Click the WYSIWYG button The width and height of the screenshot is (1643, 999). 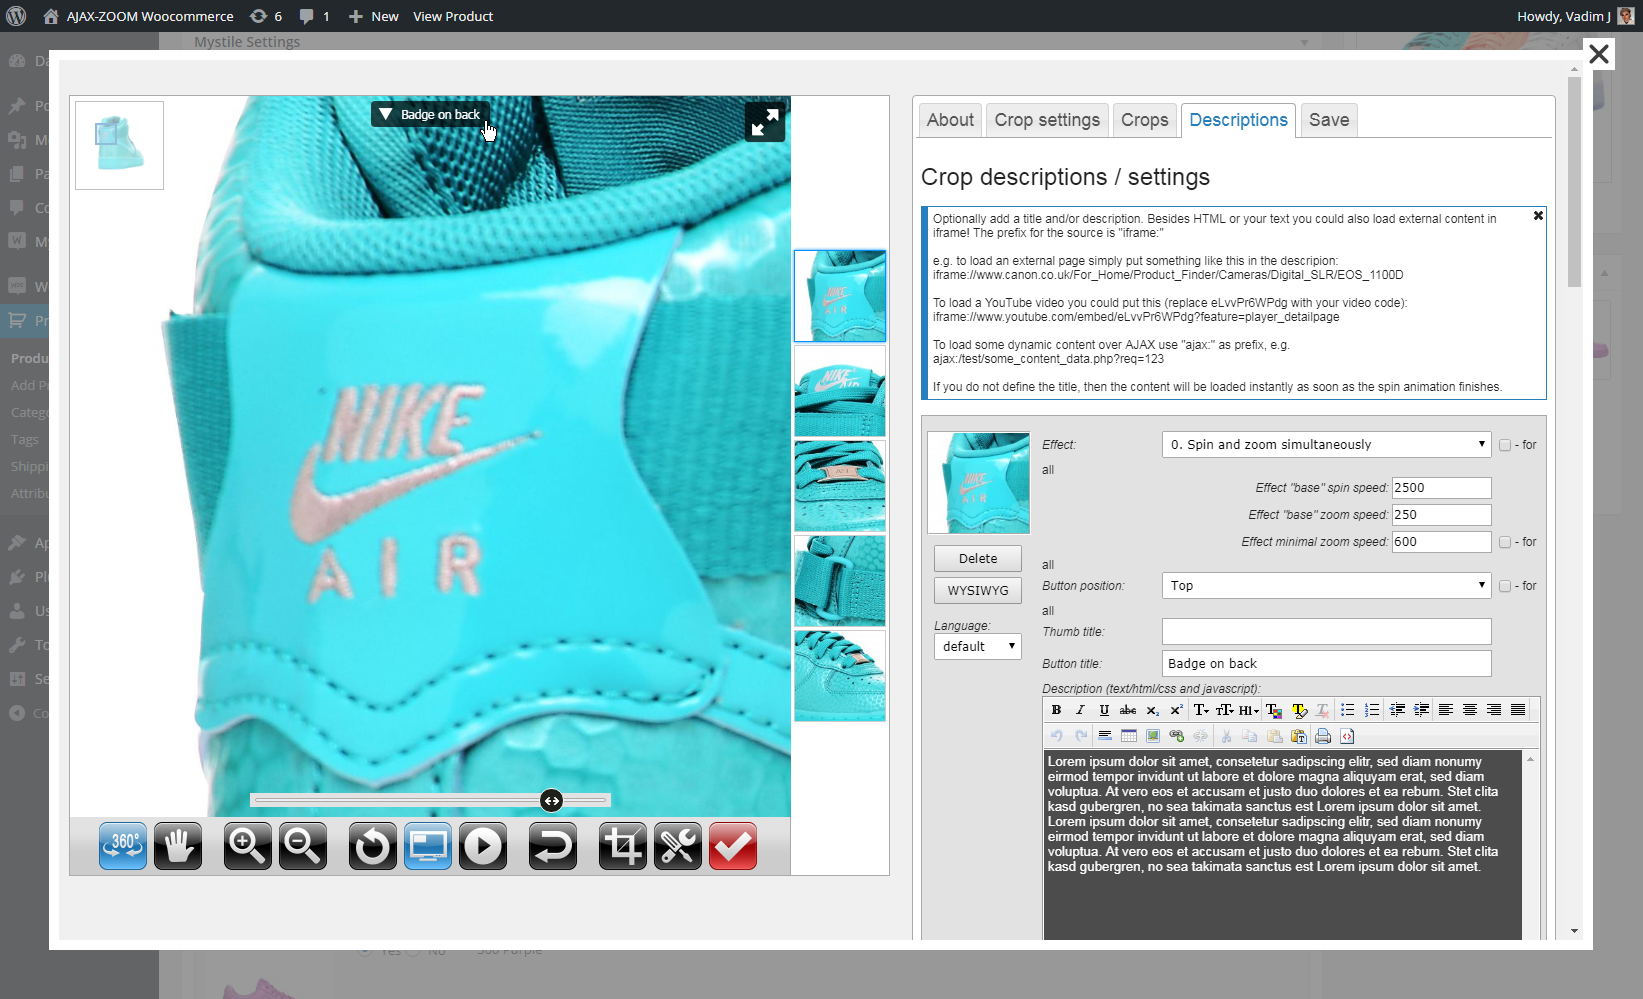[978, 591]
